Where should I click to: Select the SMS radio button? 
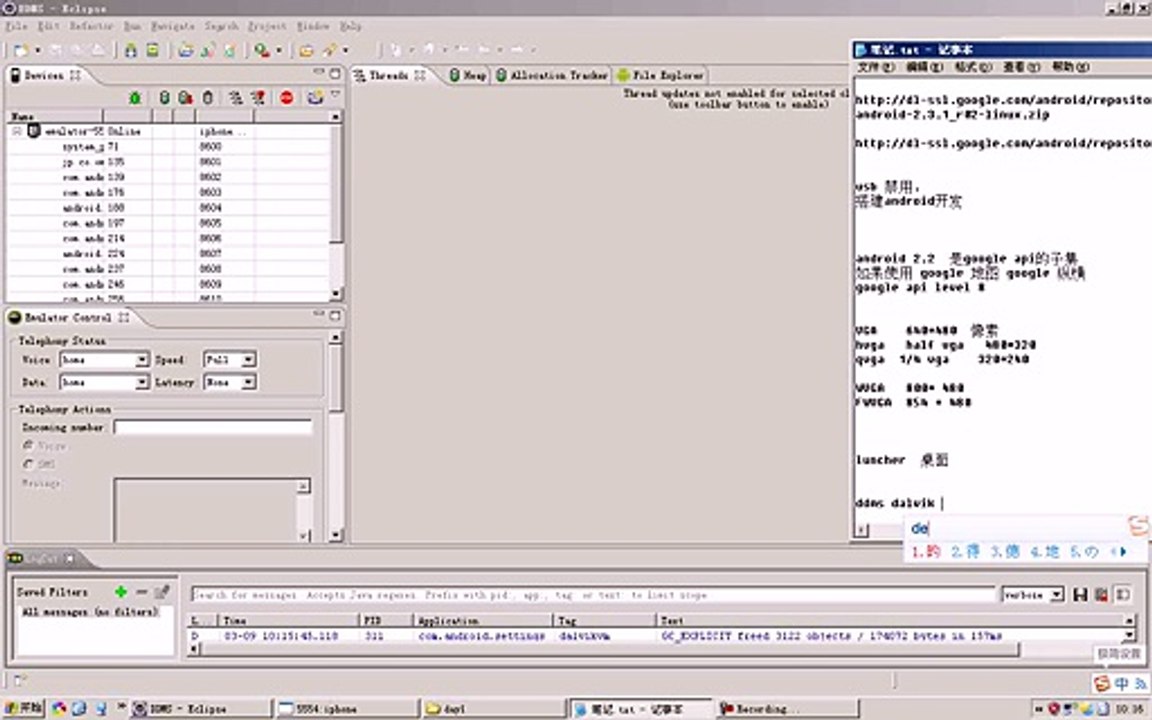[x=28, y=464]
